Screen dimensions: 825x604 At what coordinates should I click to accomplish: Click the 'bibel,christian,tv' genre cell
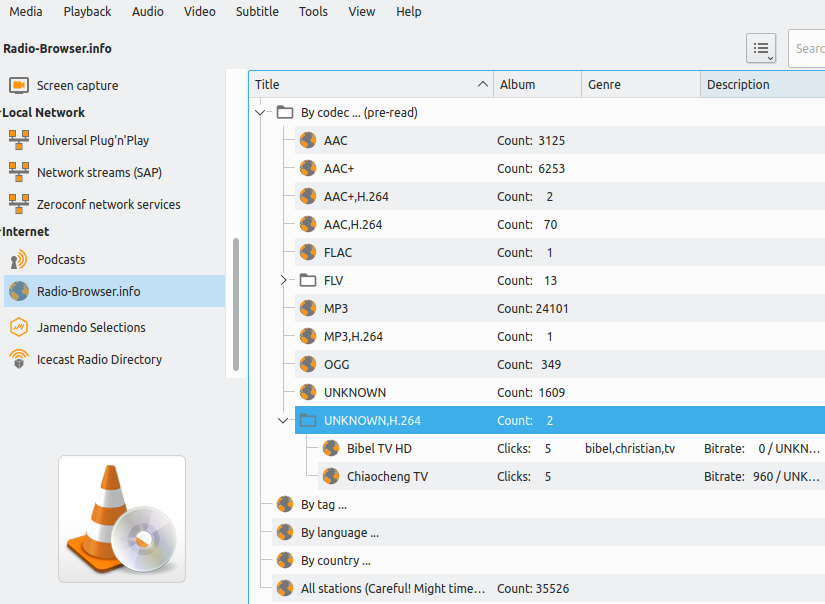click(x=630, y=448)
